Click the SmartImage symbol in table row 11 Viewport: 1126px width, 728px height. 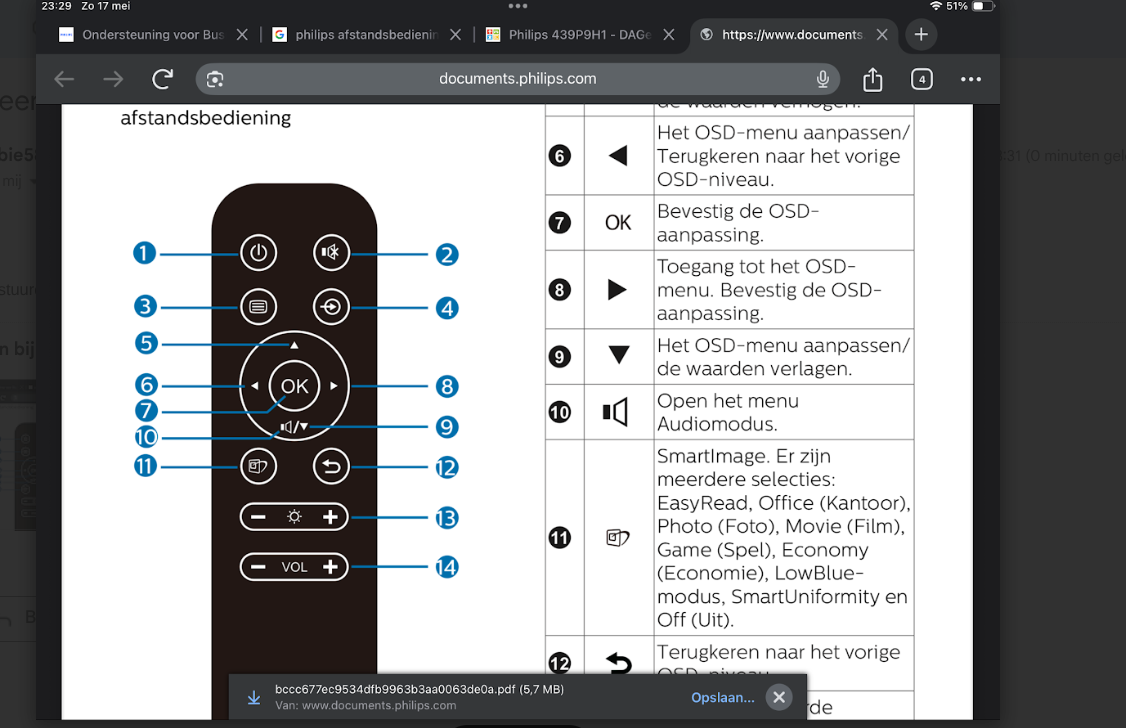click(618, 537)
